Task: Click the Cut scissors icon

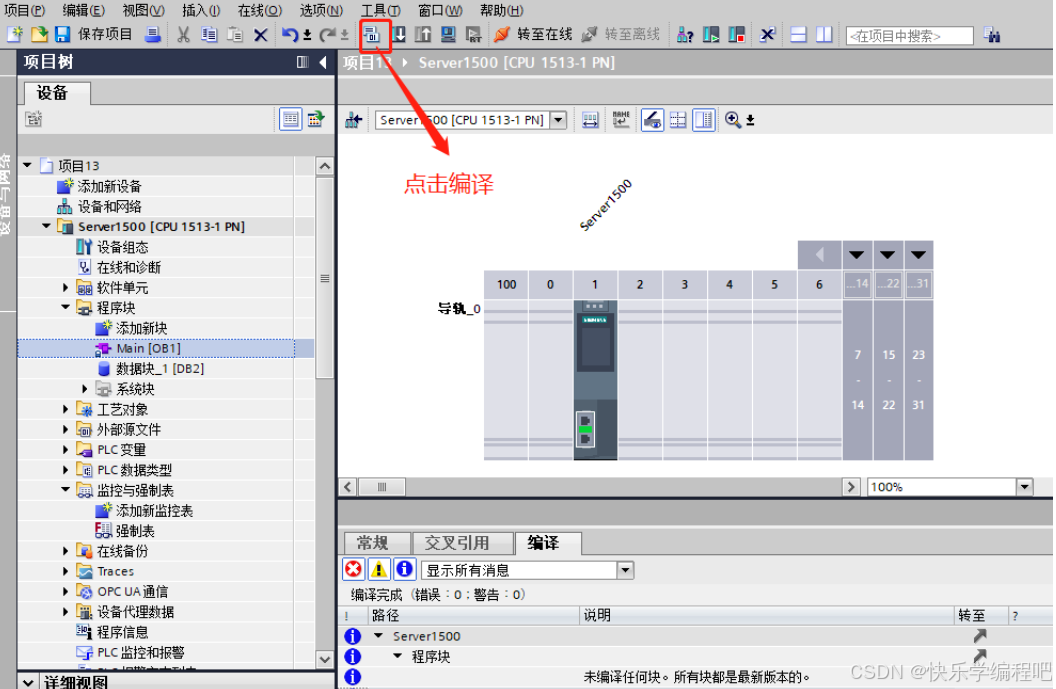Action: pyautogui.click(x=183, y=34)
